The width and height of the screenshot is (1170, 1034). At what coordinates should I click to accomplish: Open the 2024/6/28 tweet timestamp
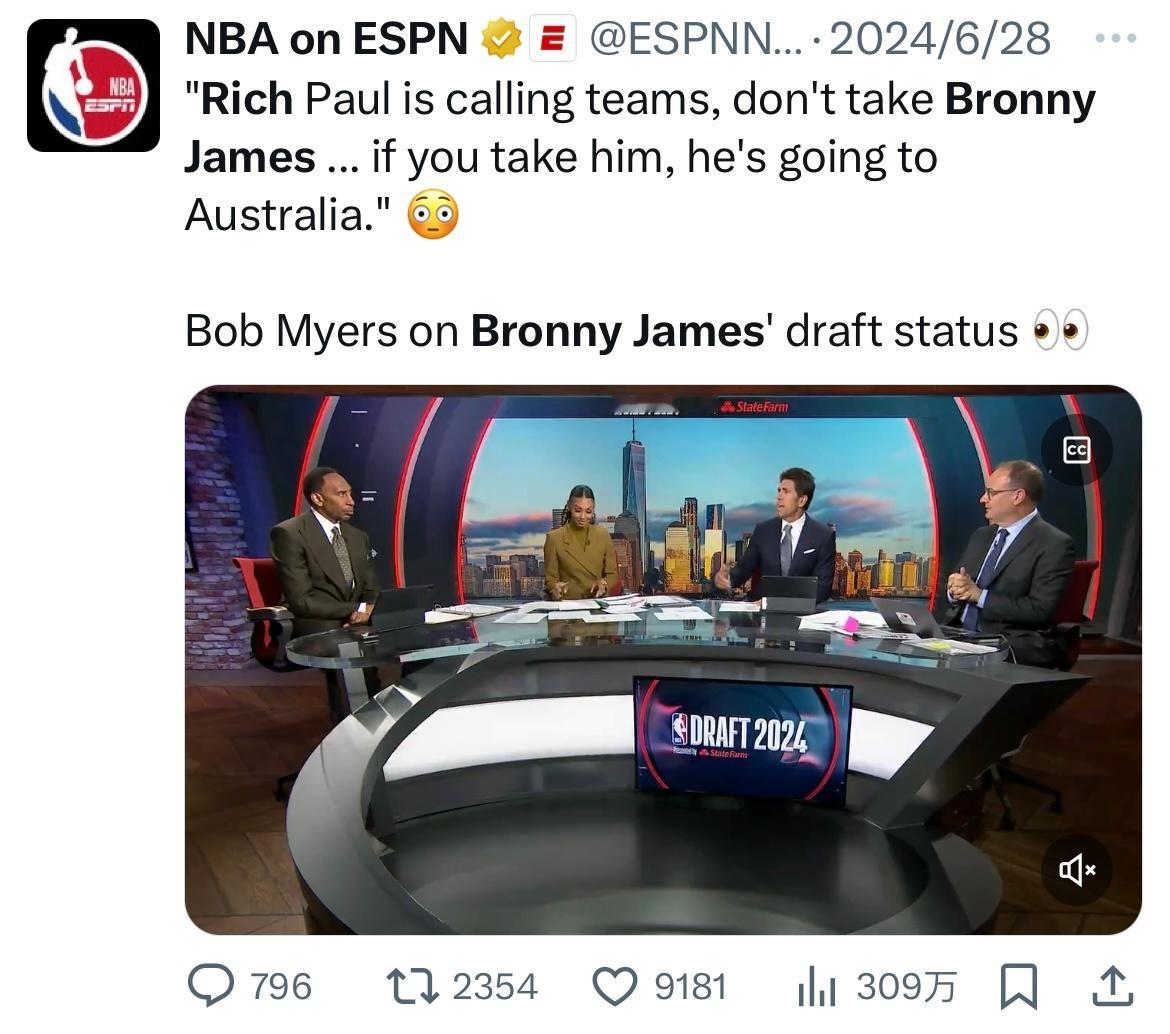(940, 39)
